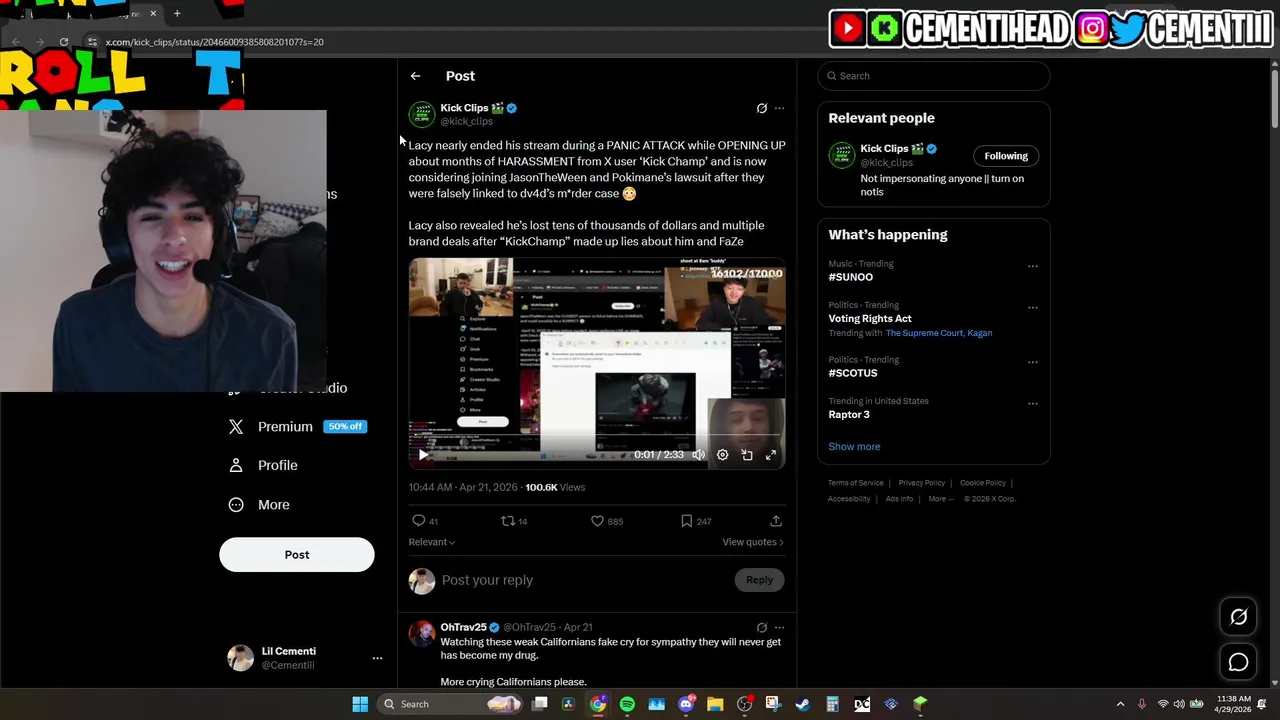Bookmark the post with 247 bookmarks

pyautogui.click(x=696, y=521)
